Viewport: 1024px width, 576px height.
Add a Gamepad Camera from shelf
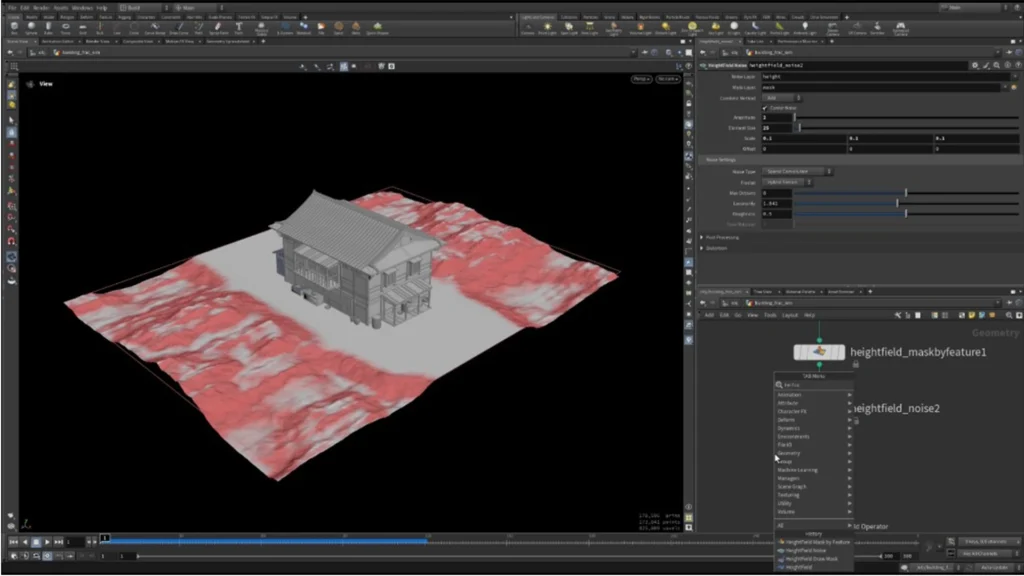click(901, 27)
